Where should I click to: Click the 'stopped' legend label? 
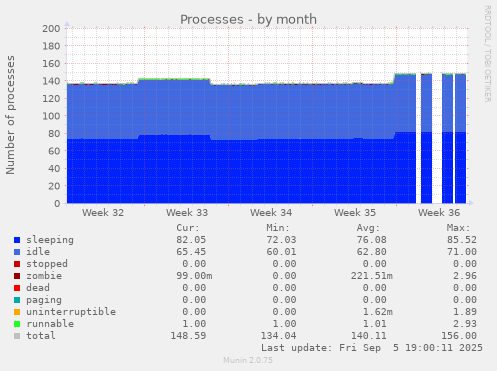click(47, 264)
